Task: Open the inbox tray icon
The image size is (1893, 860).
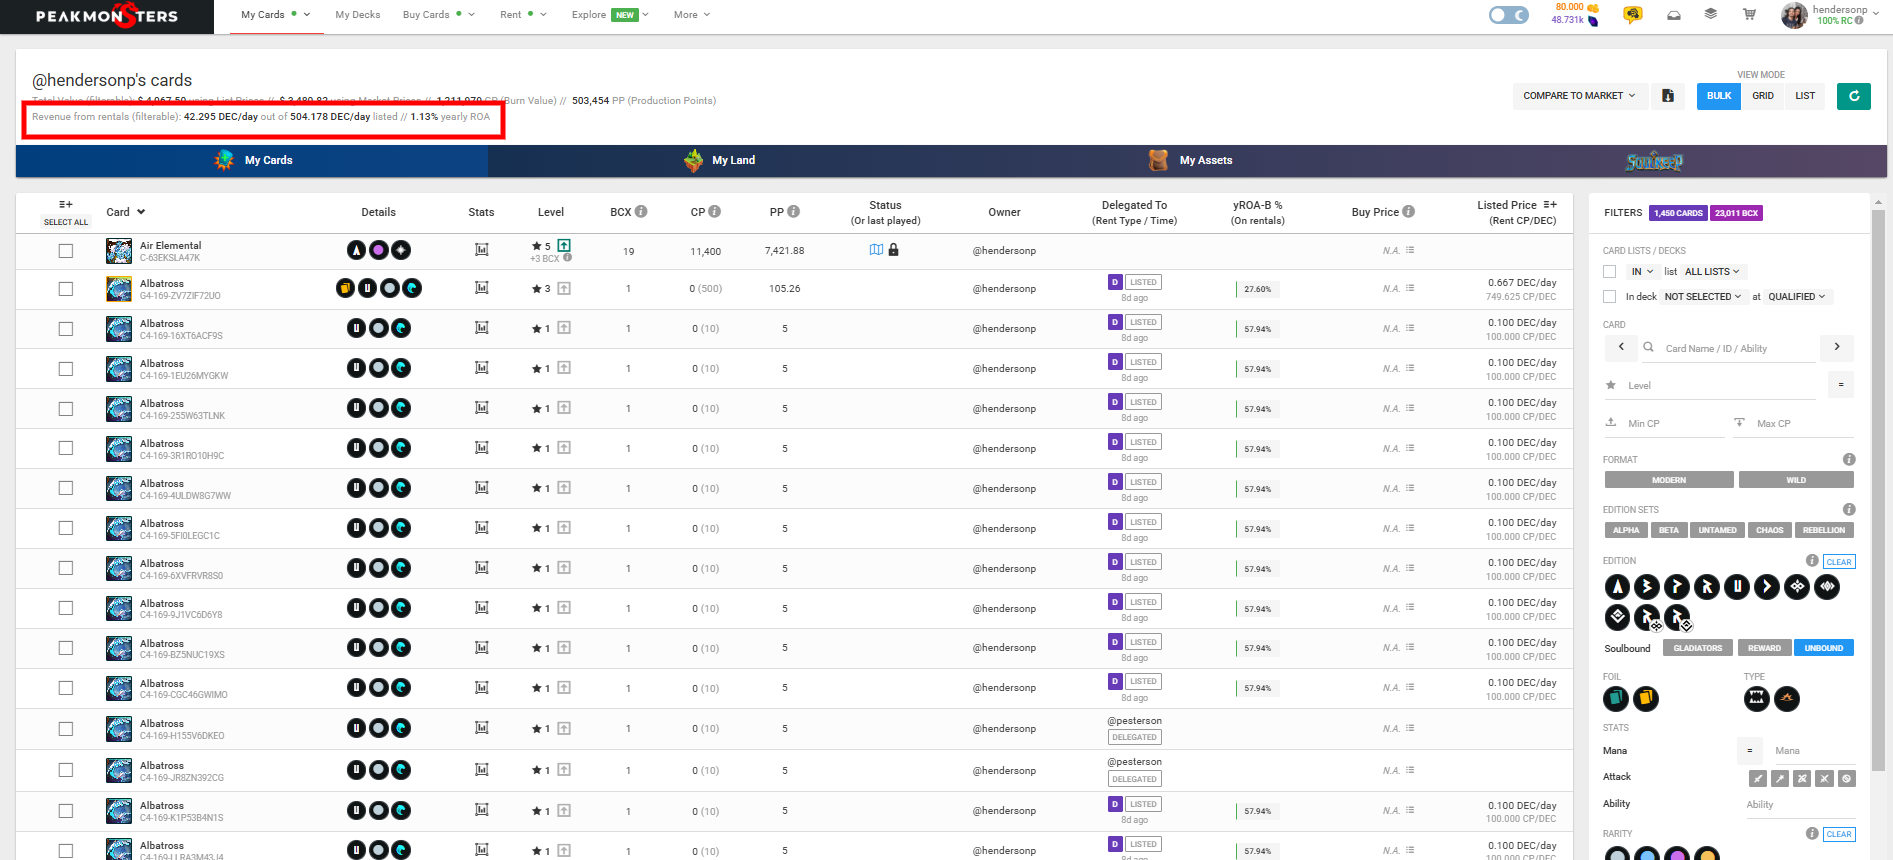Action: pyautogui.click(x=1674, y=15)
